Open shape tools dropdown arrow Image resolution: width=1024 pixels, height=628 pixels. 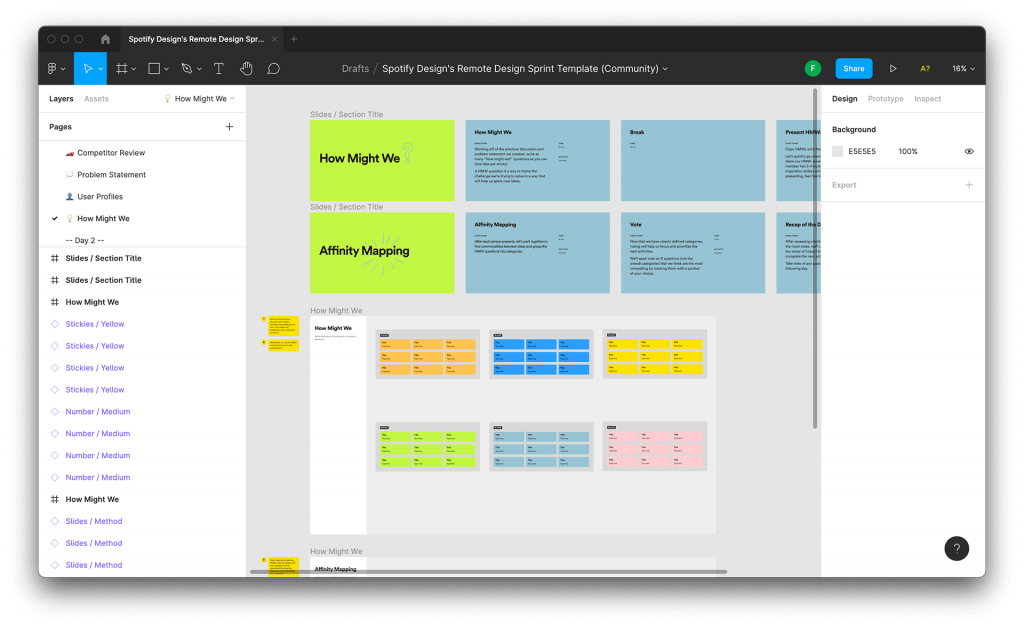167,69
